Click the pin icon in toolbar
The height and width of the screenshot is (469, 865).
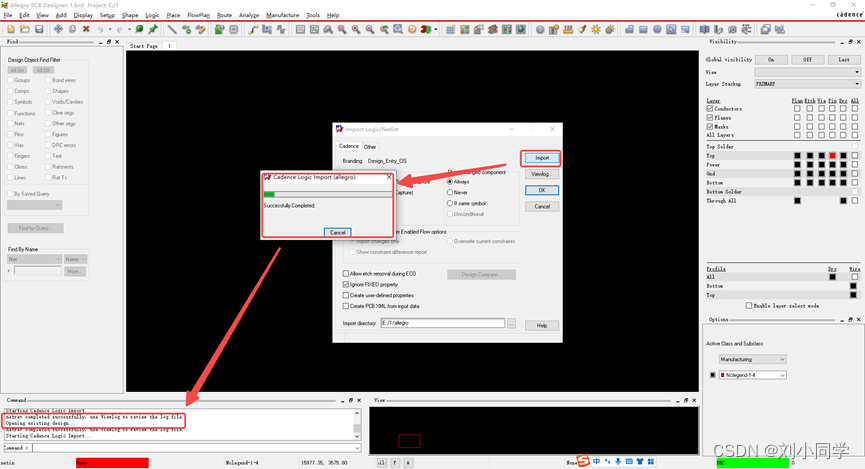pyautogui.click(x=153, y=29)
